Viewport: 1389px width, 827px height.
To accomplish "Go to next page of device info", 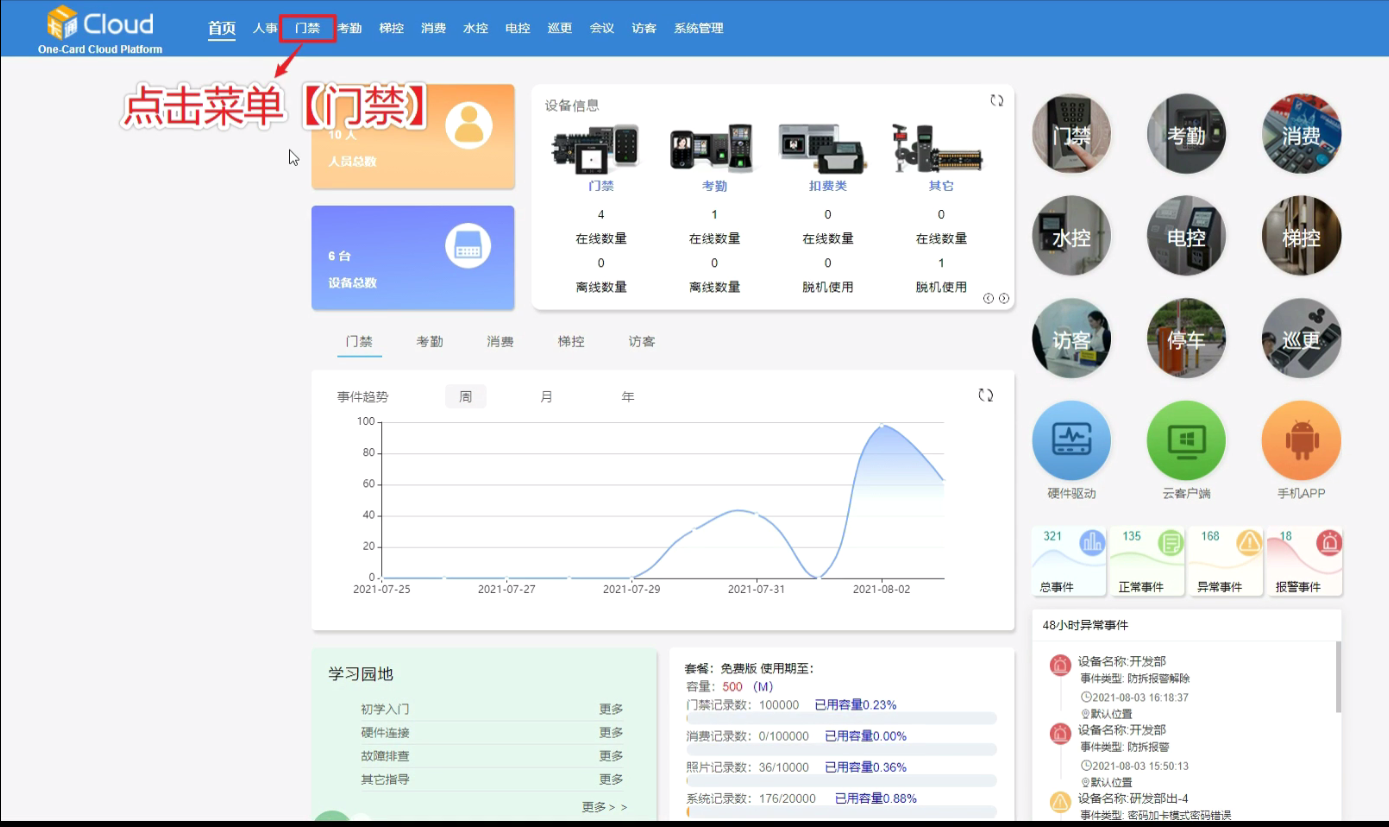I will tap(1004, 298).
